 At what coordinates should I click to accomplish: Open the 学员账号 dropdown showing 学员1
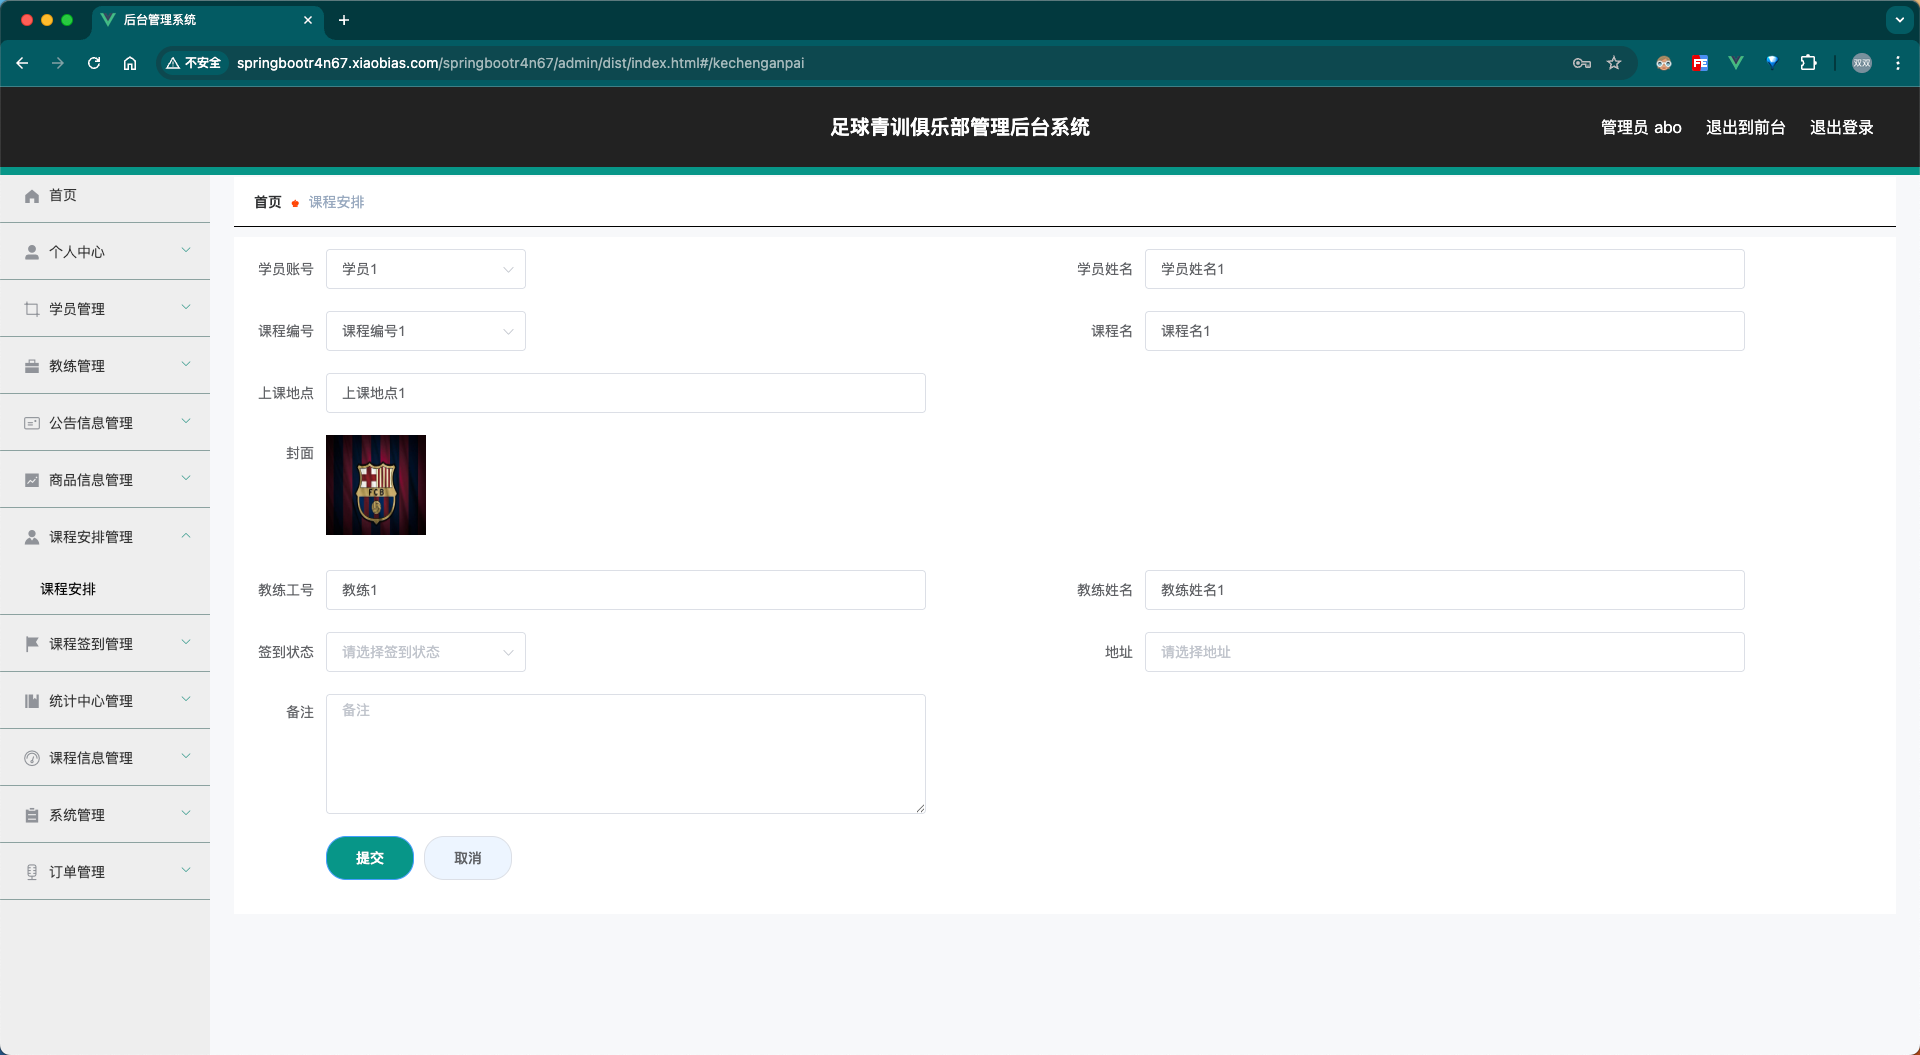pyautogui.click(x=426, y=269)
